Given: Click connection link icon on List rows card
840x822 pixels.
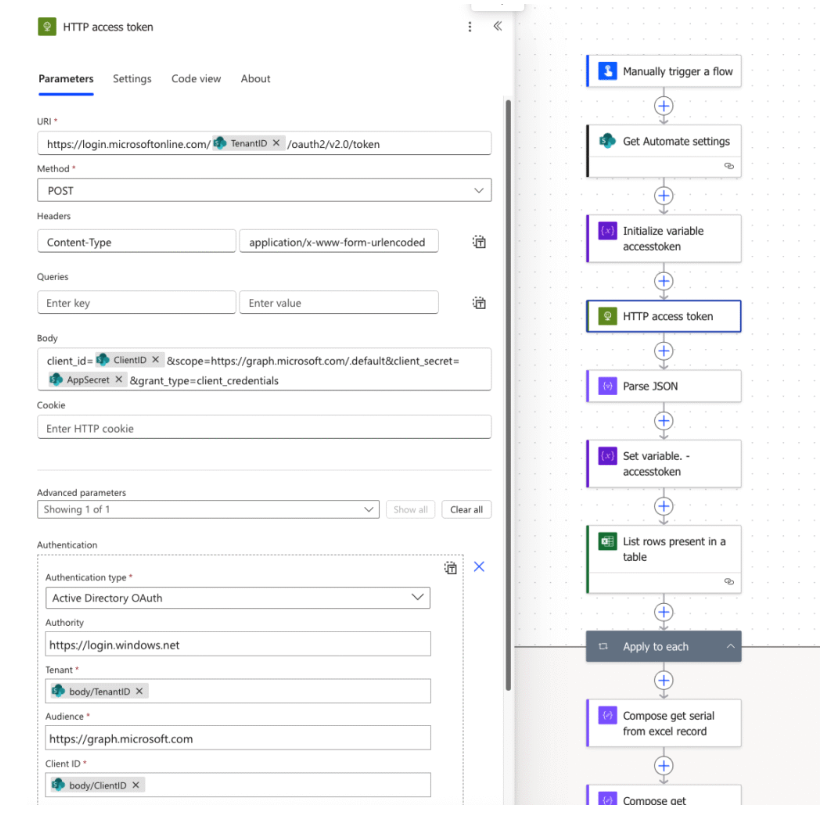Looking at the screenshot, I should (x=729, y=581).
